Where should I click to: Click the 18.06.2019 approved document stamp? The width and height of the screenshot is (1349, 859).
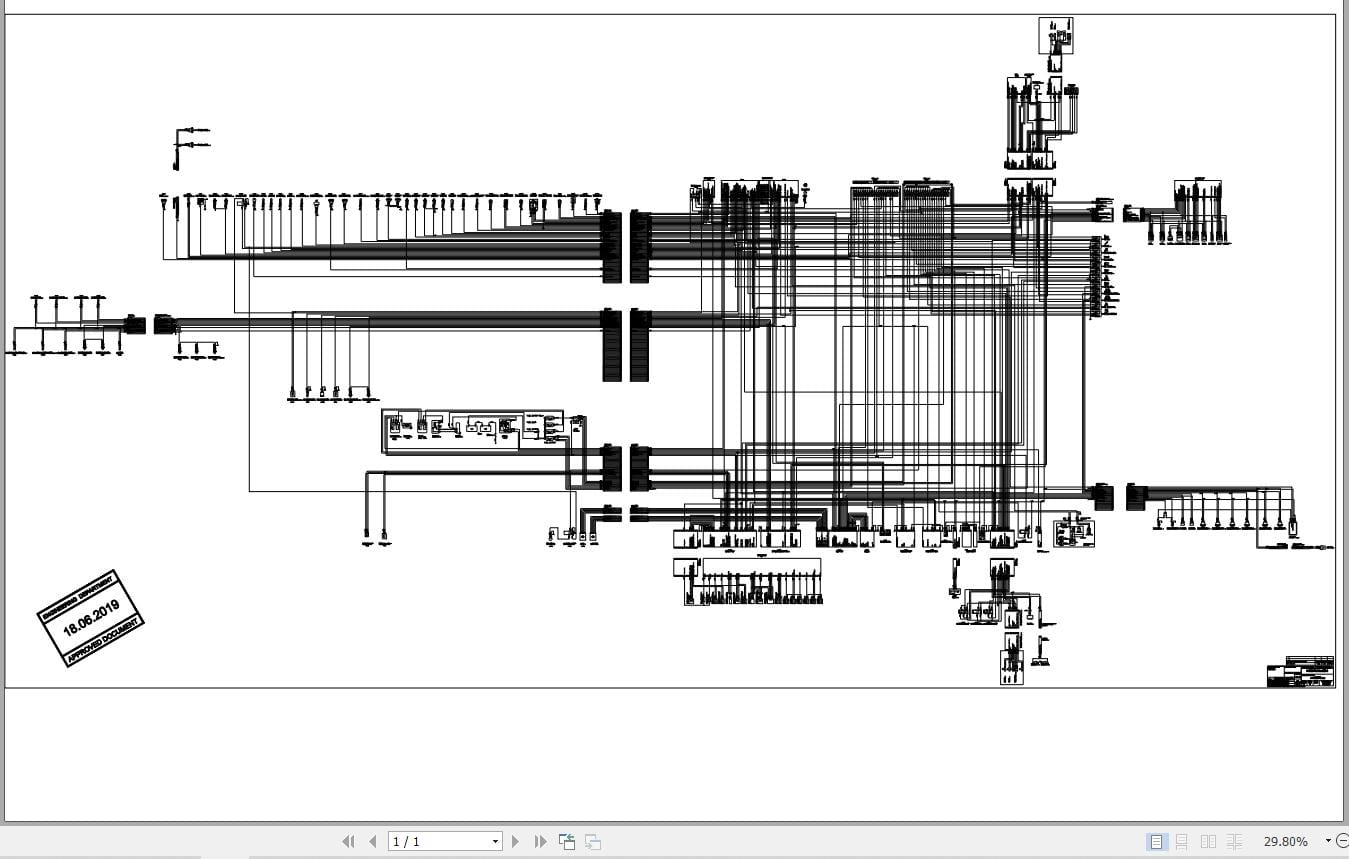[x=91, y=618]
